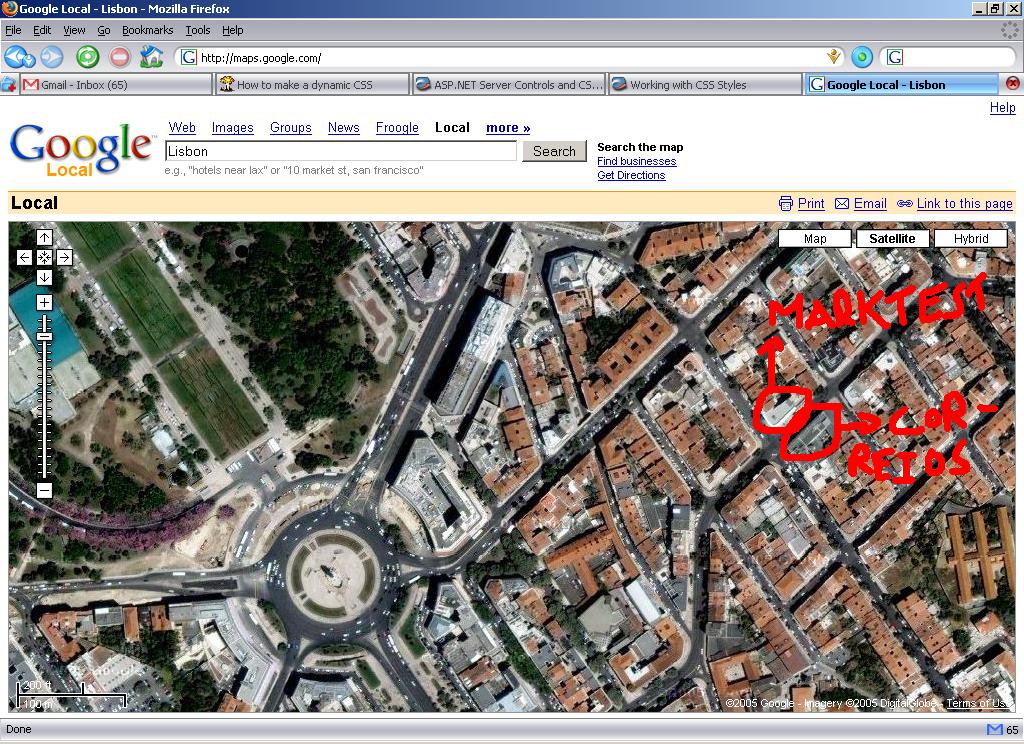Image resolution: width=1024 pixels, height=744 pixels.
Task: Switch to Satellite view
Action: [x=892, y=239]
